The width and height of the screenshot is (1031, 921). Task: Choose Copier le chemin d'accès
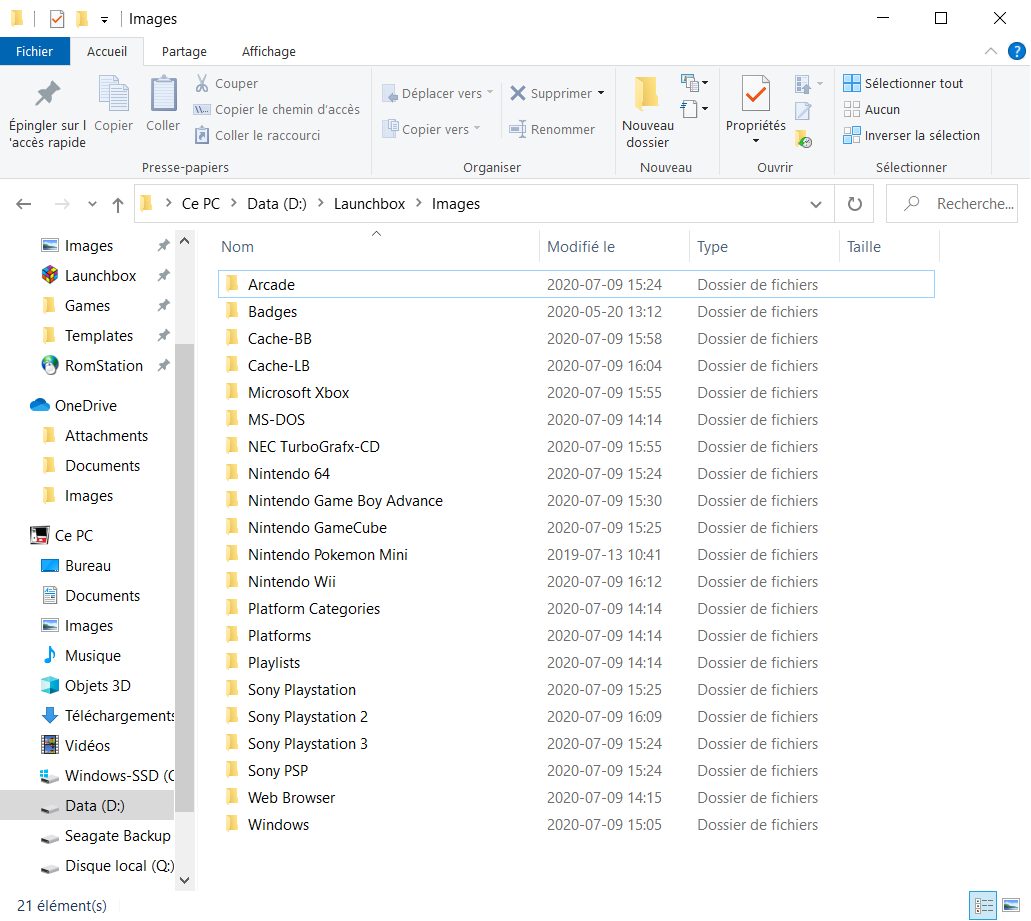277,109
